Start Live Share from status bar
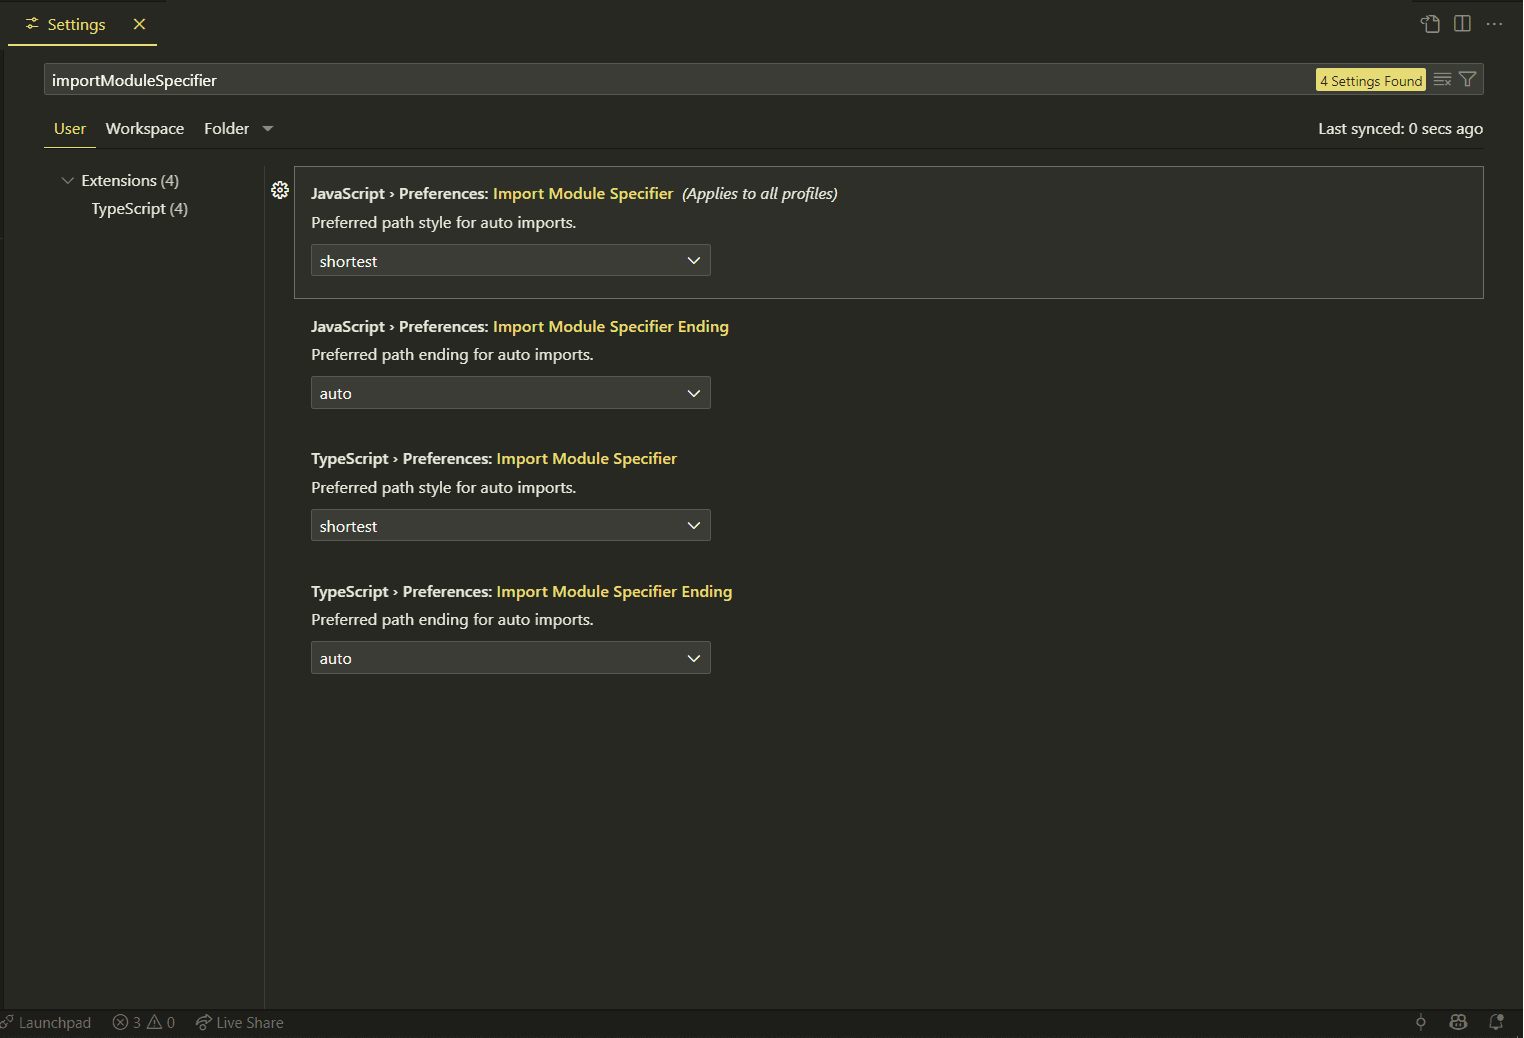 pos(240,1022)
